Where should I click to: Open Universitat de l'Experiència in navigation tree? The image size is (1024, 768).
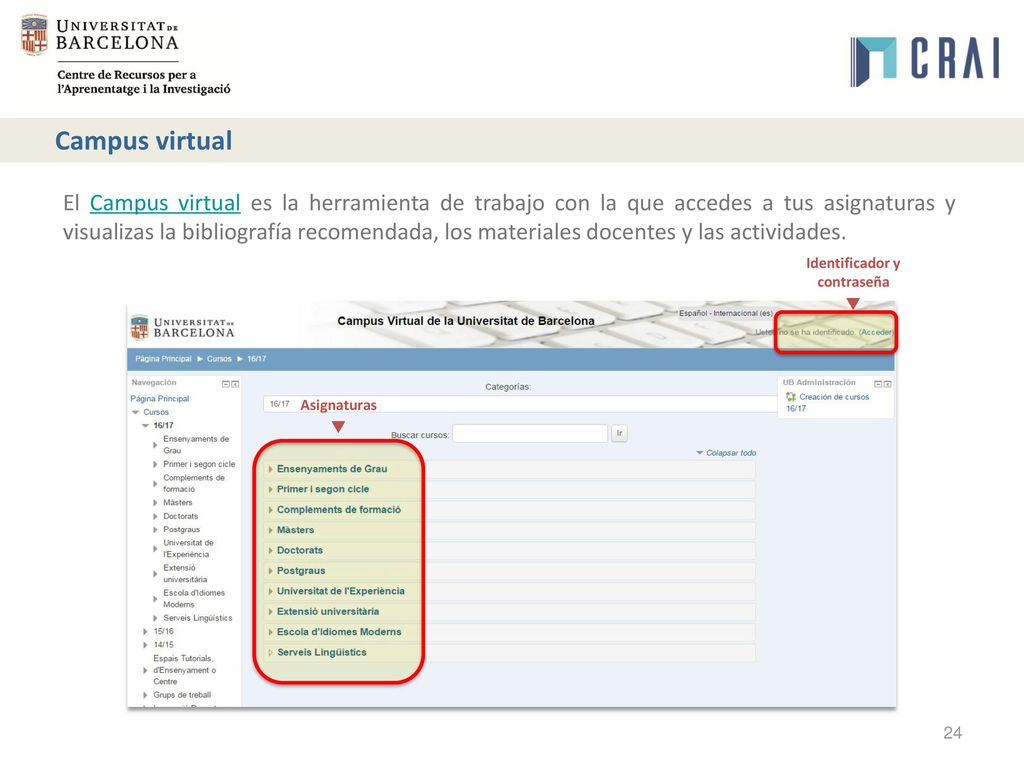(x=188, y=549)
